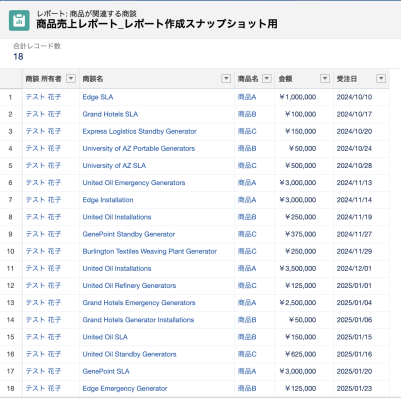The width and height of the screenshot is (401, 400).
Task: Open the 受注日 column dropdown arrow
Action: pyautogui.click(x=381, y=79)
